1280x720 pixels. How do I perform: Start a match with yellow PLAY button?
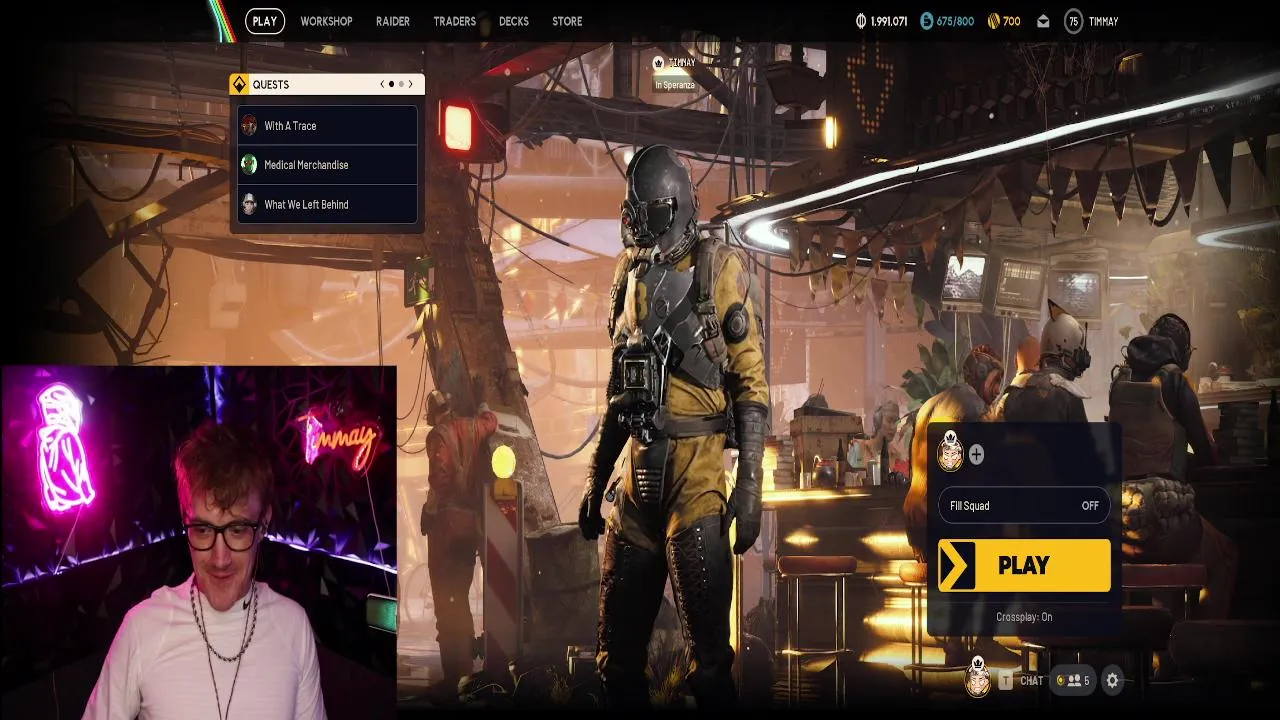tap(1024, 565)
